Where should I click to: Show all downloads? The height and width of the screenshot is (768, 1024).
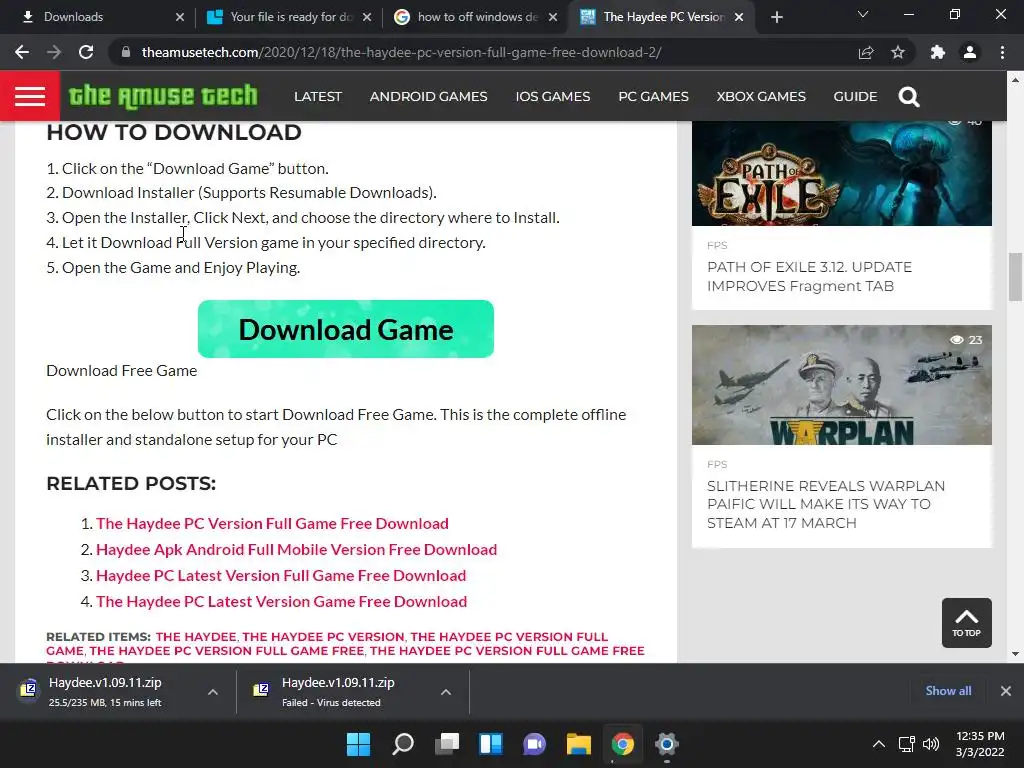pyautogui.click(x=948, y=691)
